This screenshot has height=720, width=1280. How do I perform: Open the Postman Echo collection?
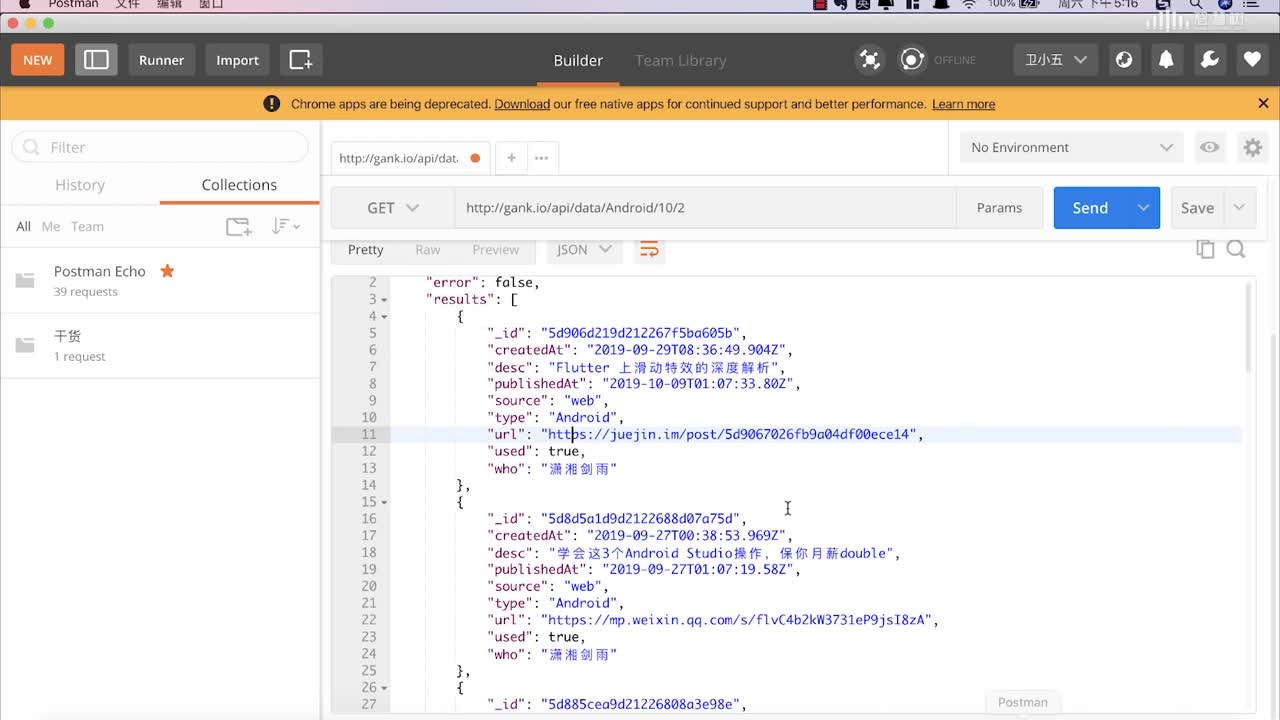coord(160,280)
